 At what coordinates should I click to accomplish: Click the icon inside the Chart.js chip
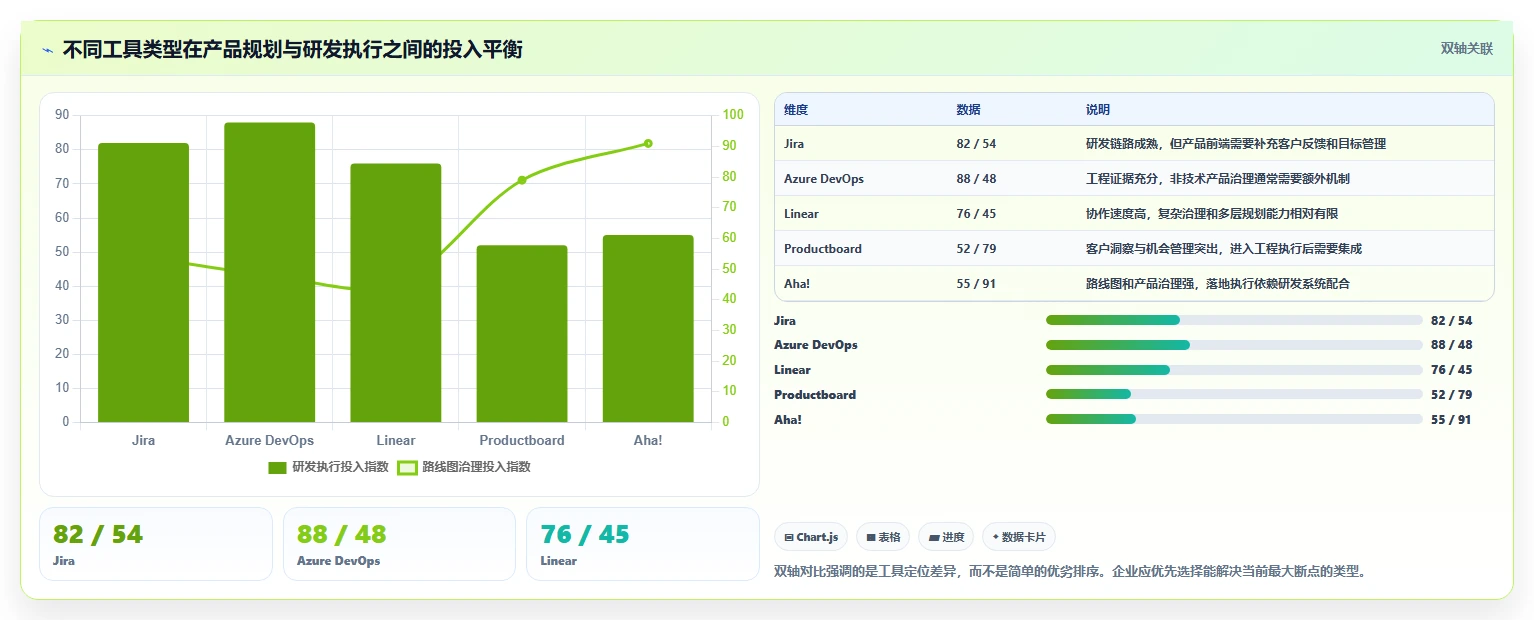[x=789, y=538]
